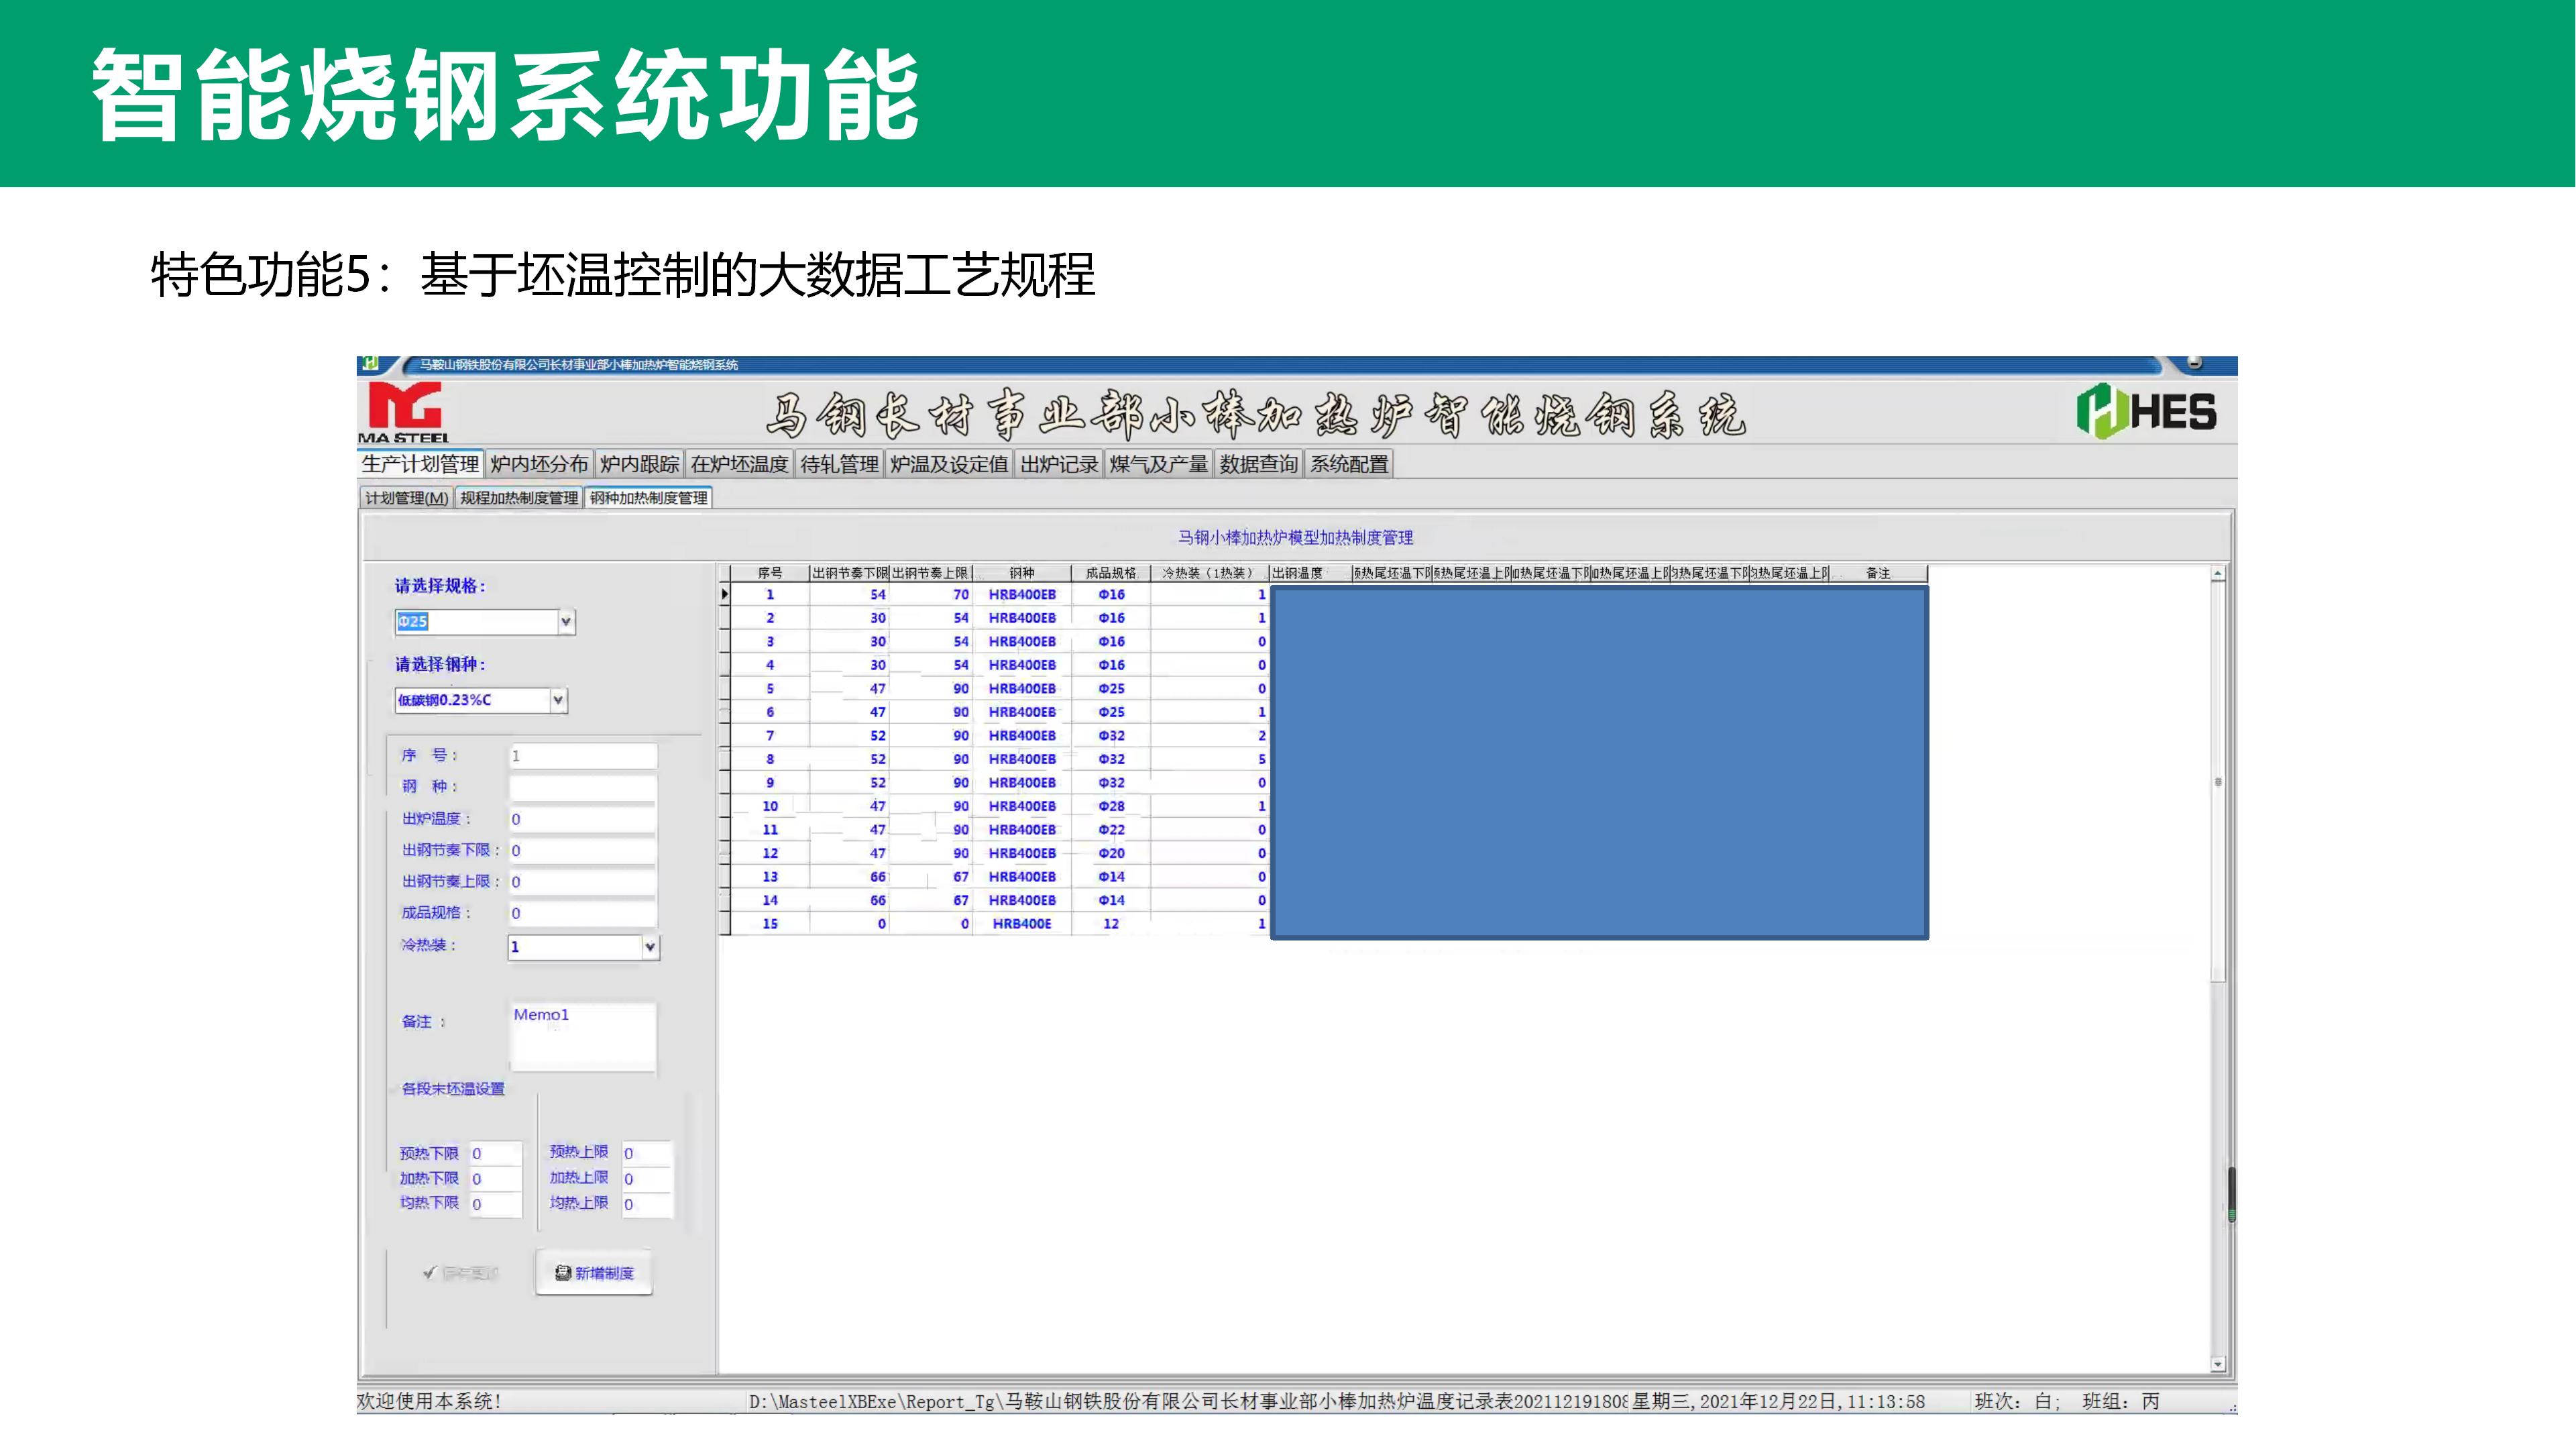The height and width of the screenshot is (1449, 2576).
Task: Click the 出钢节奏下限 column header
Action: tap(849, 573)
